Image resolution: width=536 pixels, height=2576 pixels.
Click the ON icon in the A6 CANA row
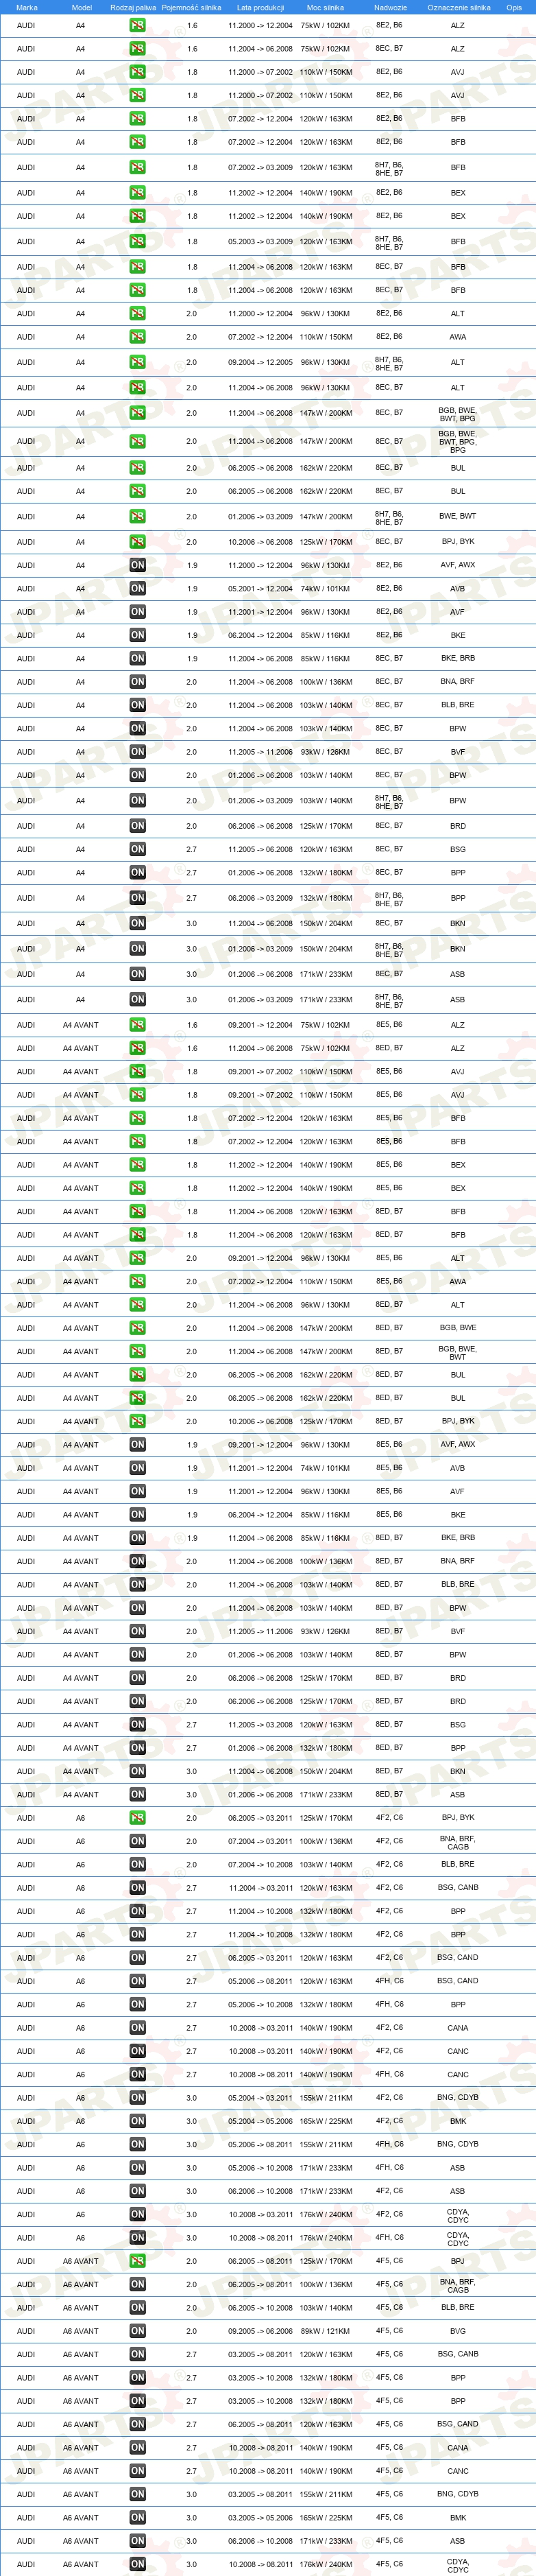click(x=137, y=2028)
